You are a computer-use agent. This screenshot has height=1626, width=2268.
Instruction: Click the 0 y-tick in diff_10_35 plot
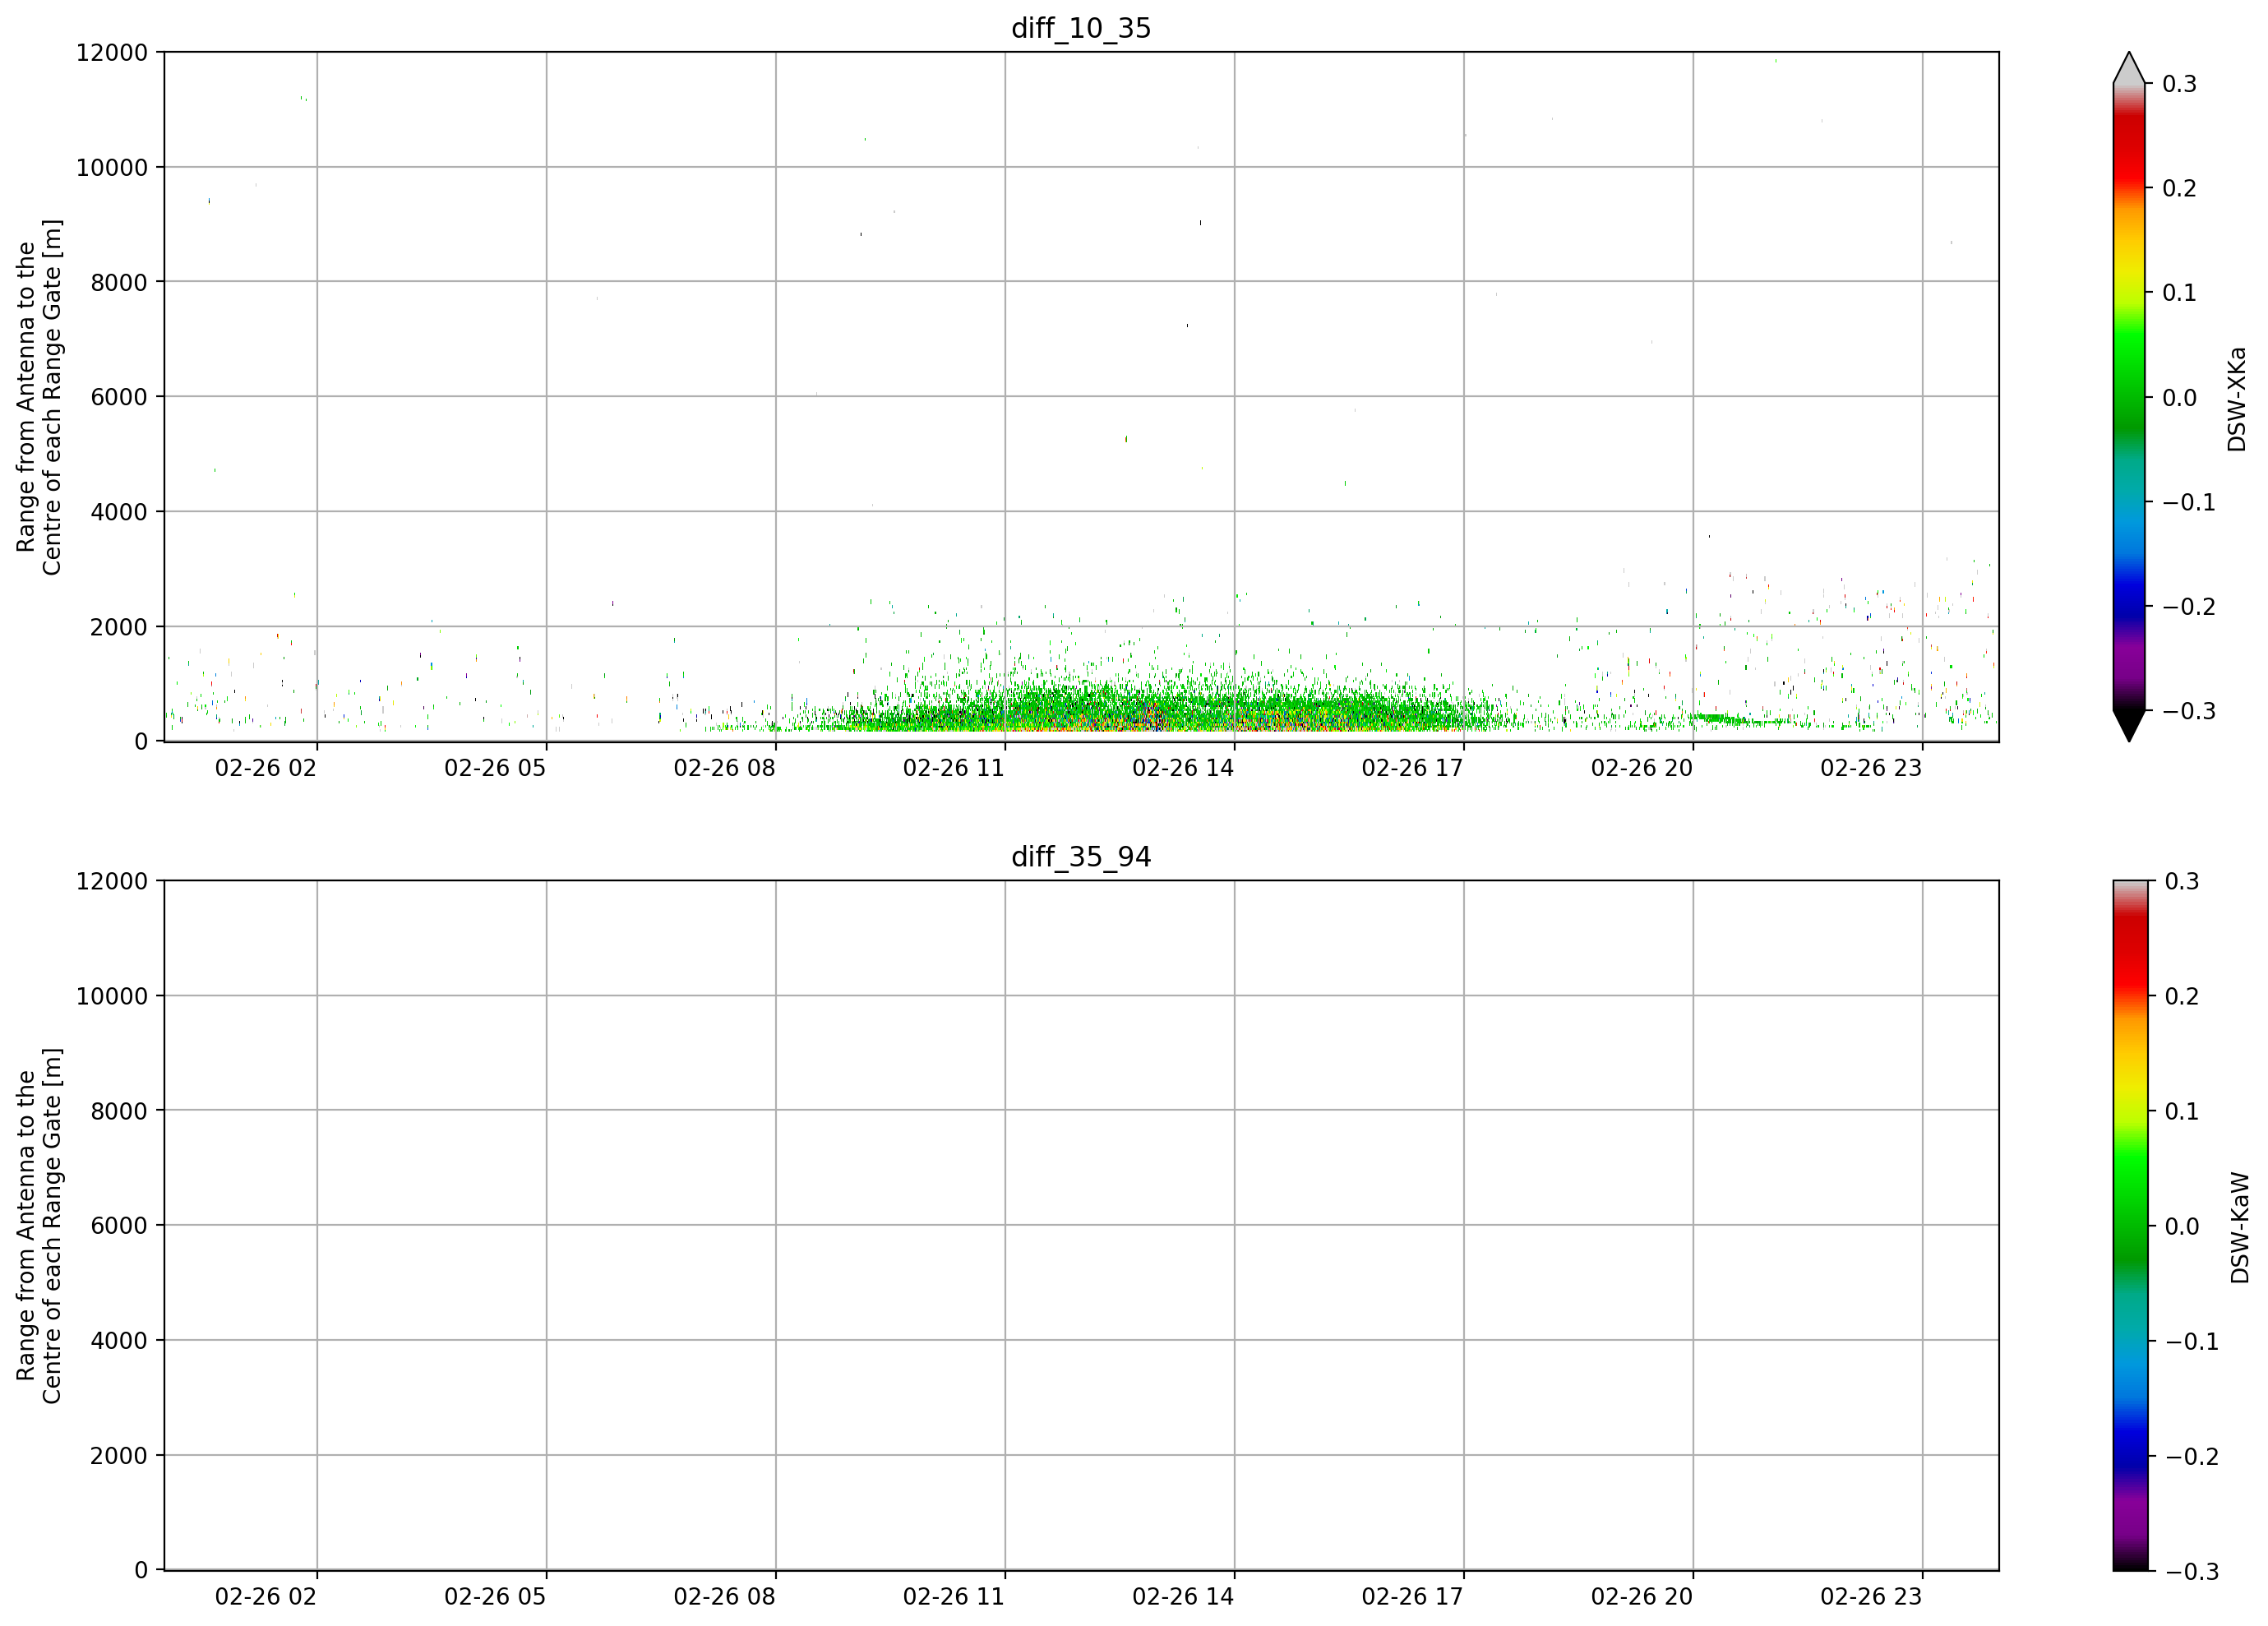[x=141, y=742]
